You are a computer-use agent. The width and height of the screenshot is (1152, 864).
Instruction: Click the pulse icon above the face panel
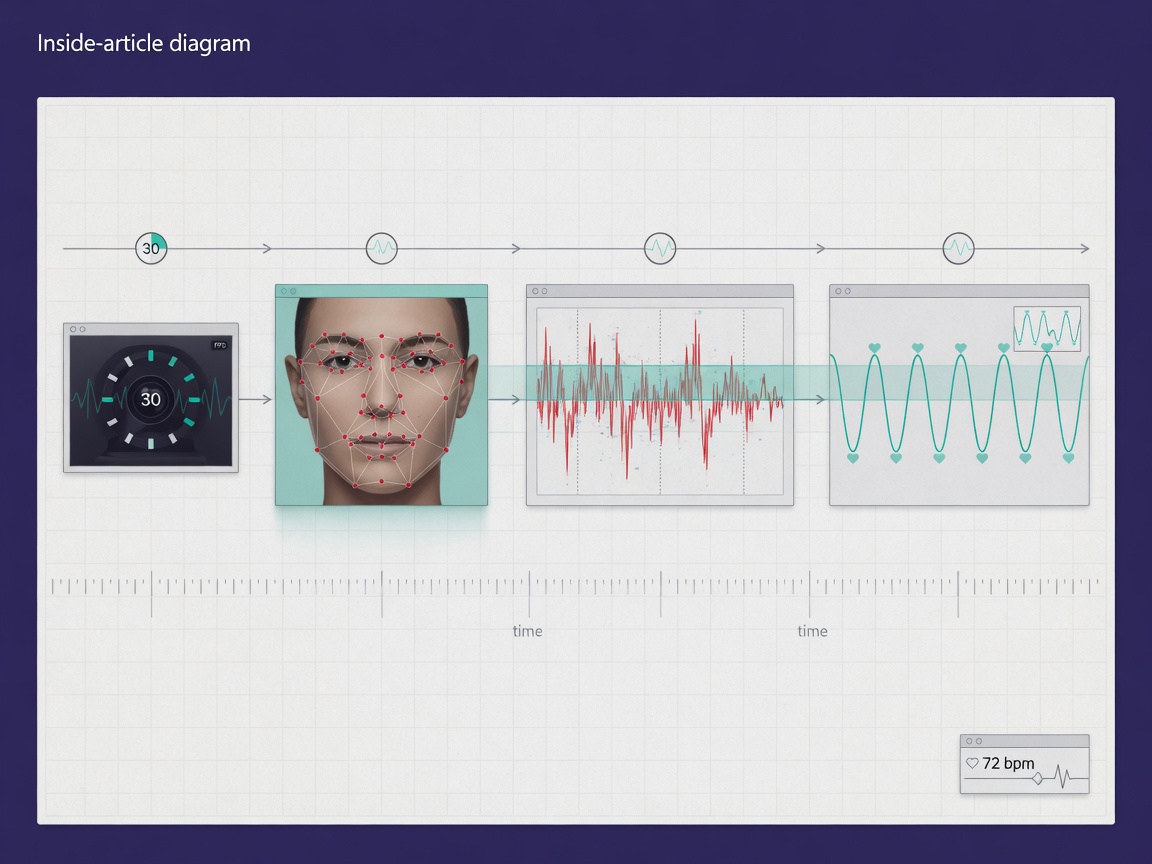(x=381, y=248)
